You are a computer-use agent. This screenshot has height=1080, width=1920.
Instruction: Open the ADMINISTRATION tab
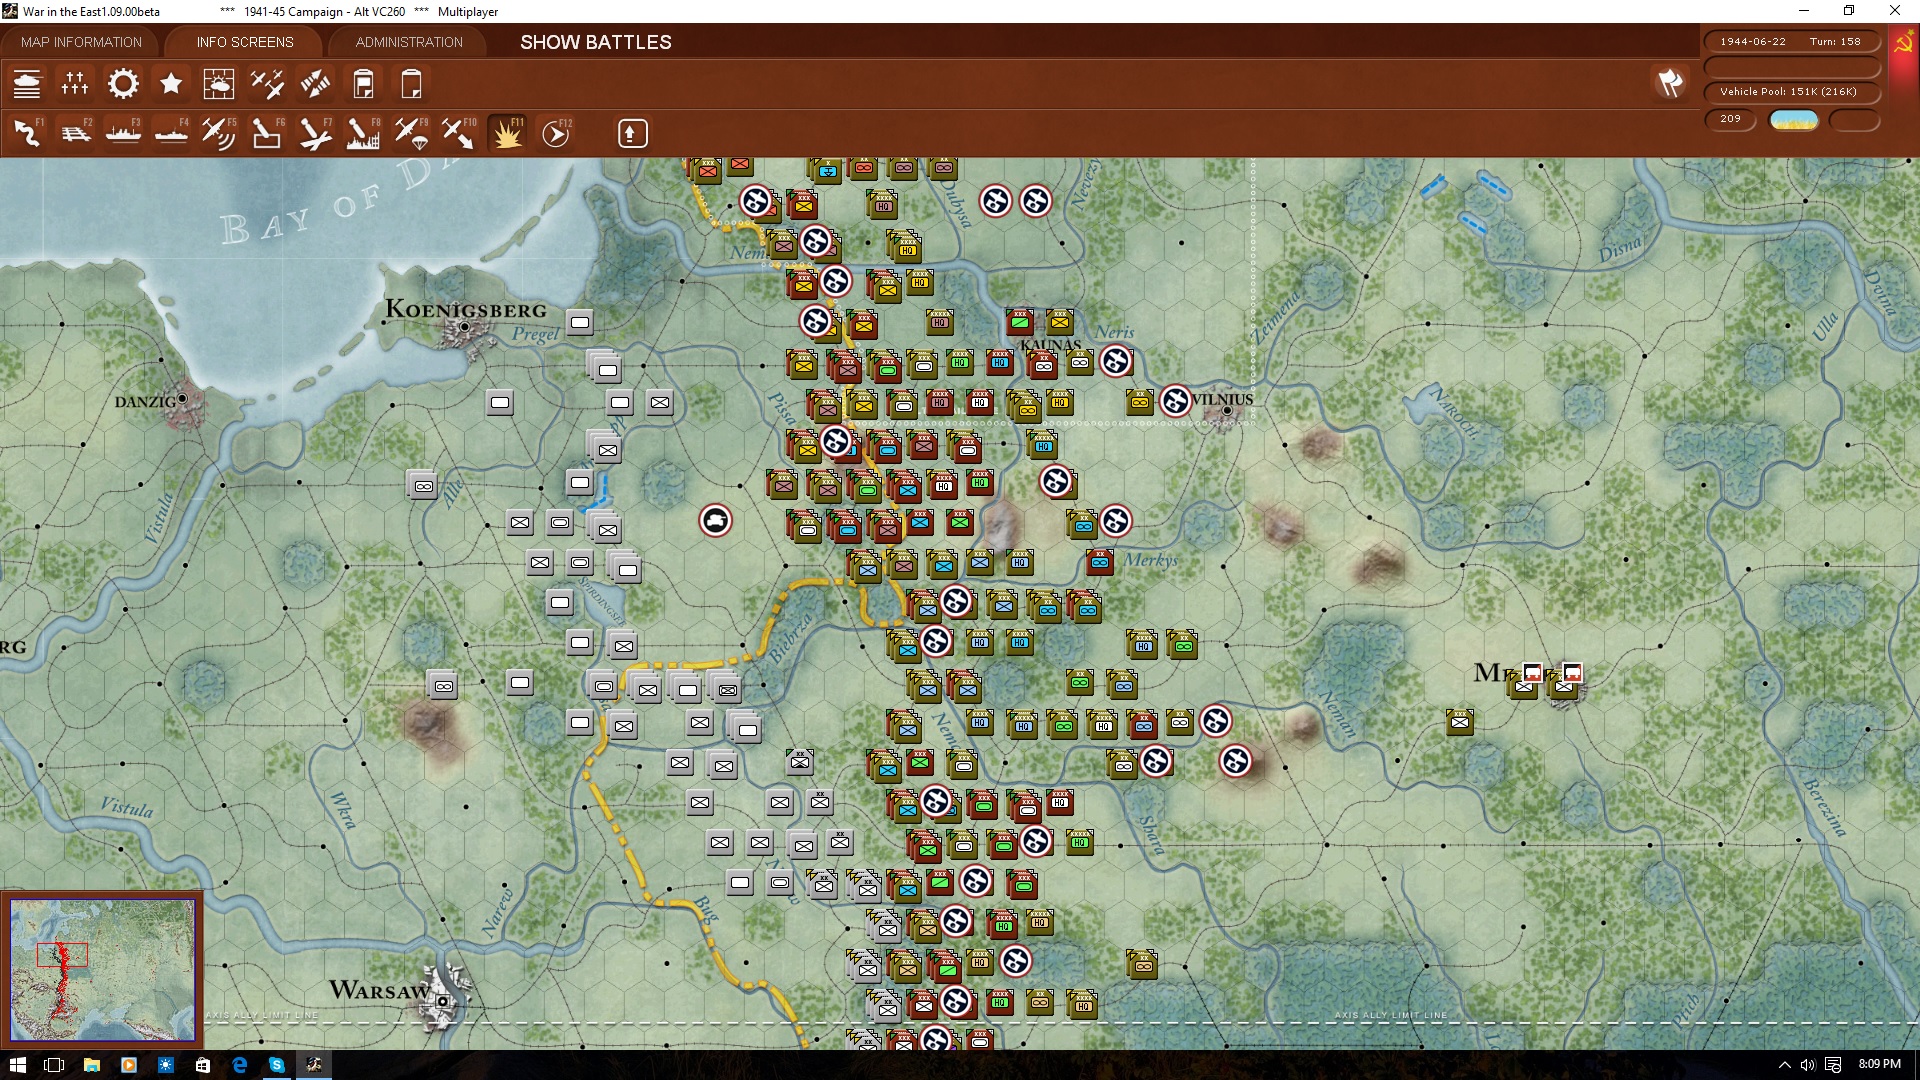[409, 42]
